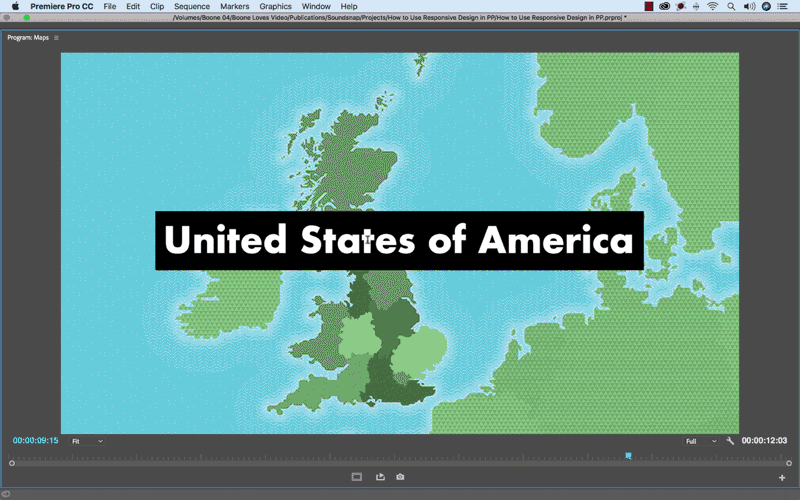
Task: Open the Fit zoom level dropdown
Action: tap(87, 441)
